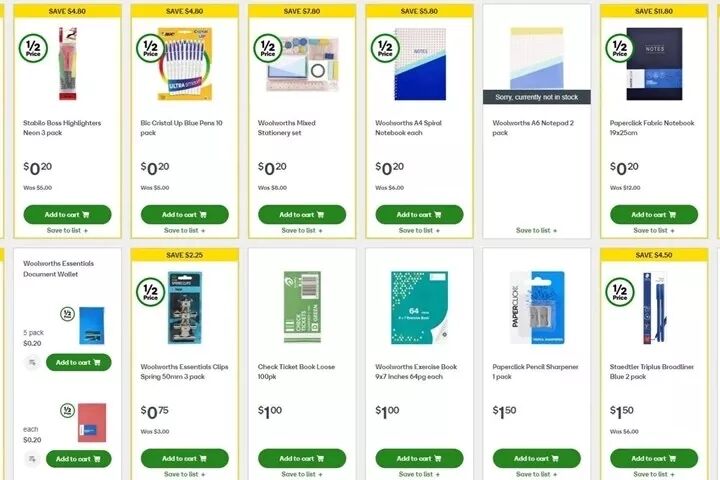Viewport: 720px width, 480px height.
Task: Save Bic Cristal Up Blue Pens to list
Action: pos(185,231)
